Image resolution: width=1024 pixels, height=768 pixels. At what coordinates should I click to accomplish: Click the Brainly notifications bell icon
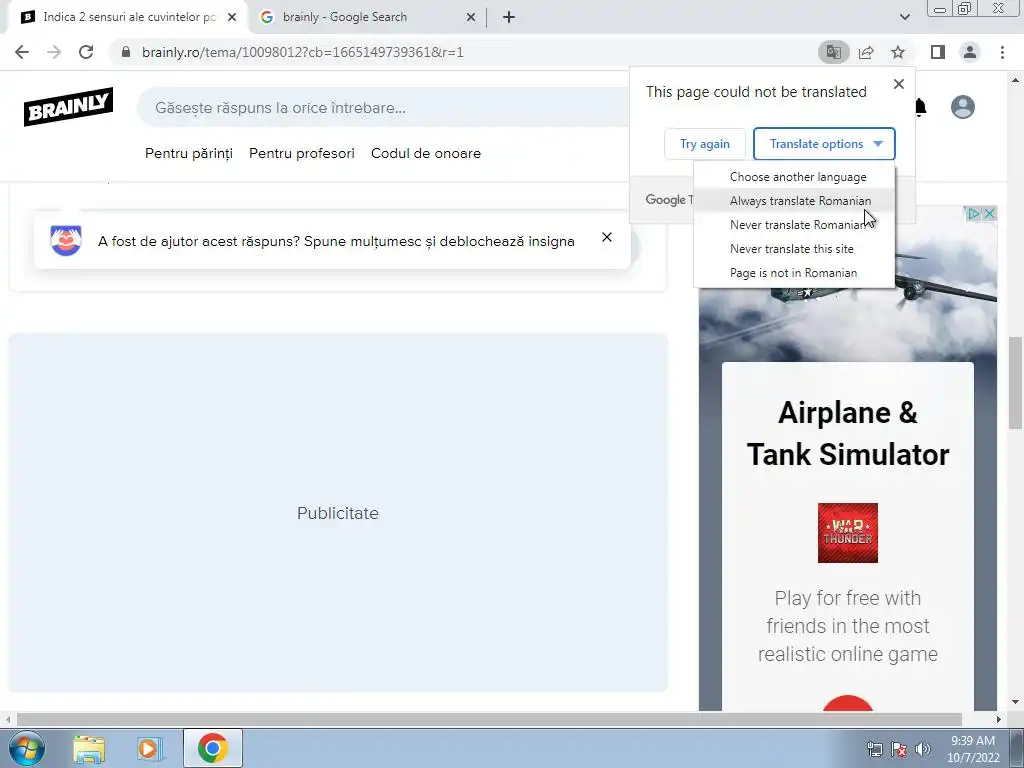tap(921, 107)
